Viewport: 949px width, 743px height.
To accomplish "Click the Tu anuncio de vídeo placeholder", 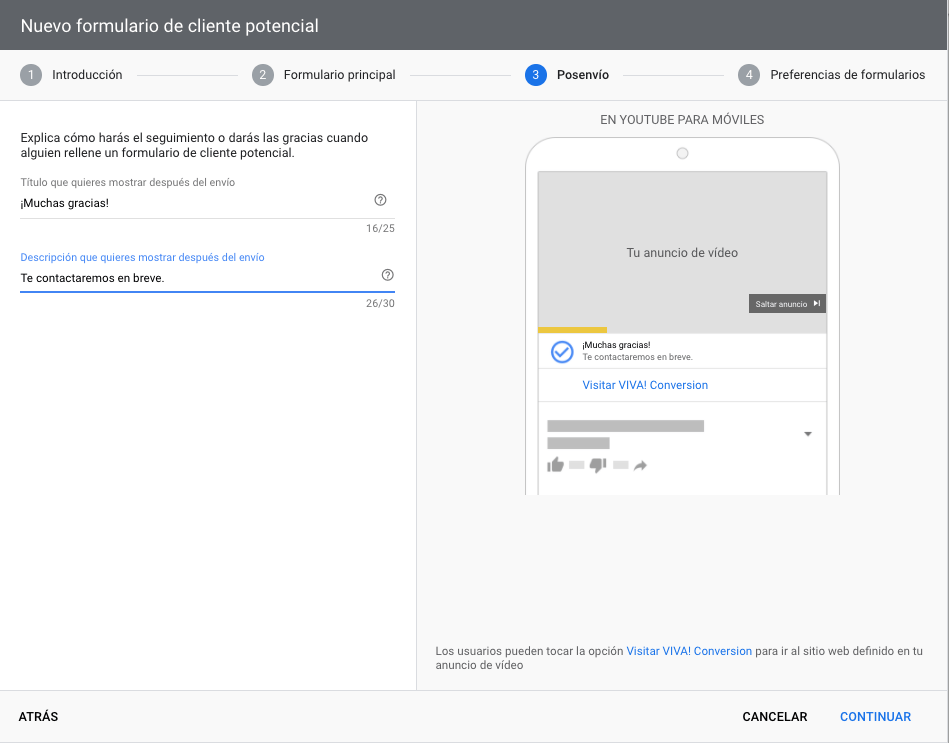I will point(682,253).
